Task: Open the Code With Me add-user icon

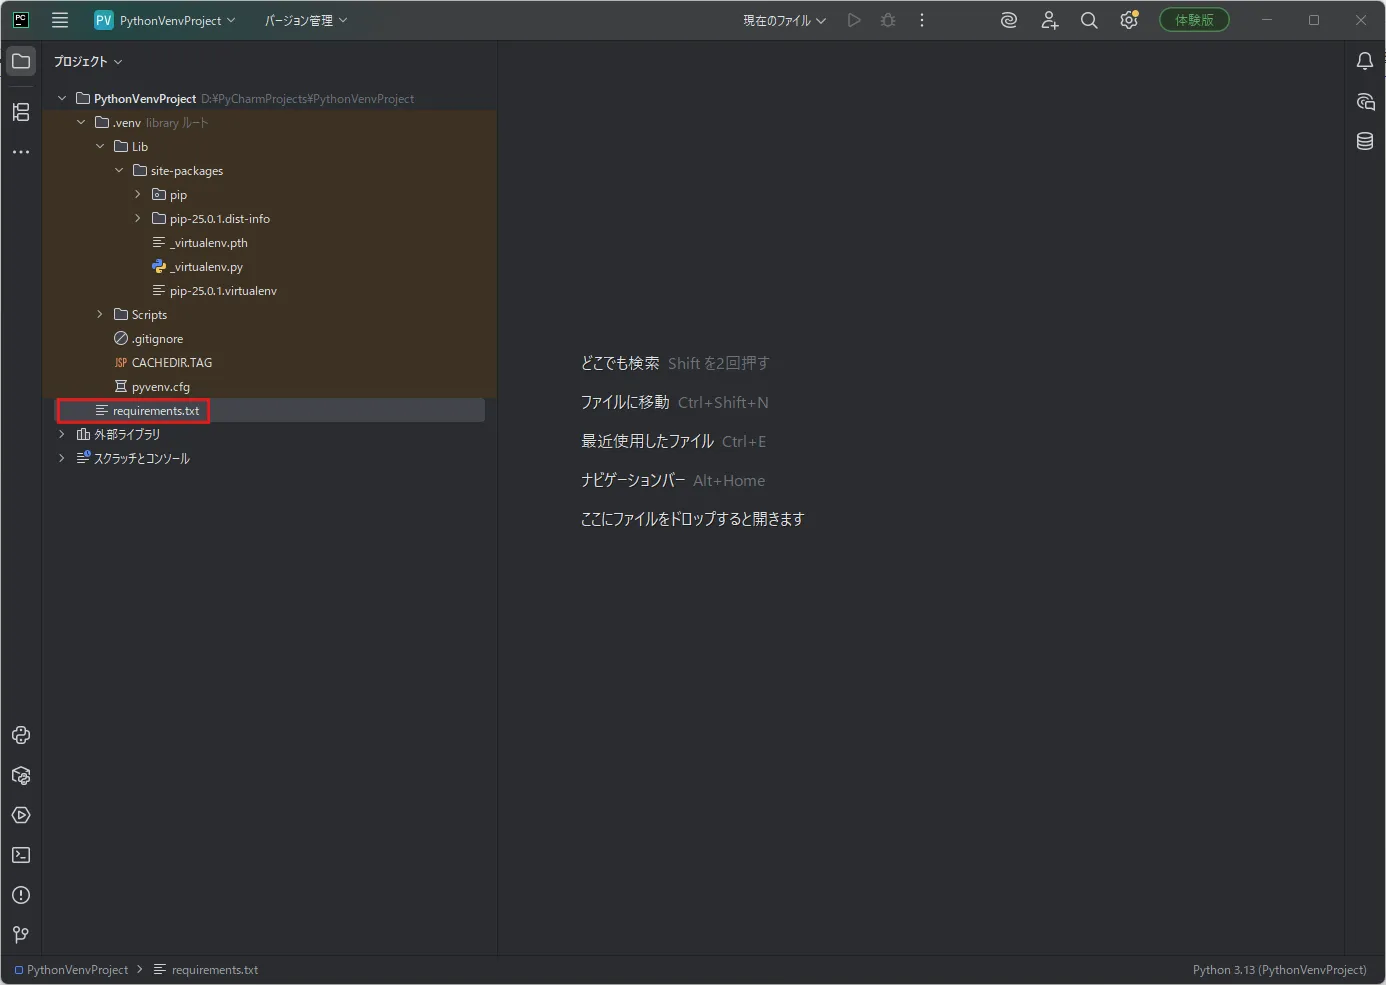Action: coord(1049,20)
